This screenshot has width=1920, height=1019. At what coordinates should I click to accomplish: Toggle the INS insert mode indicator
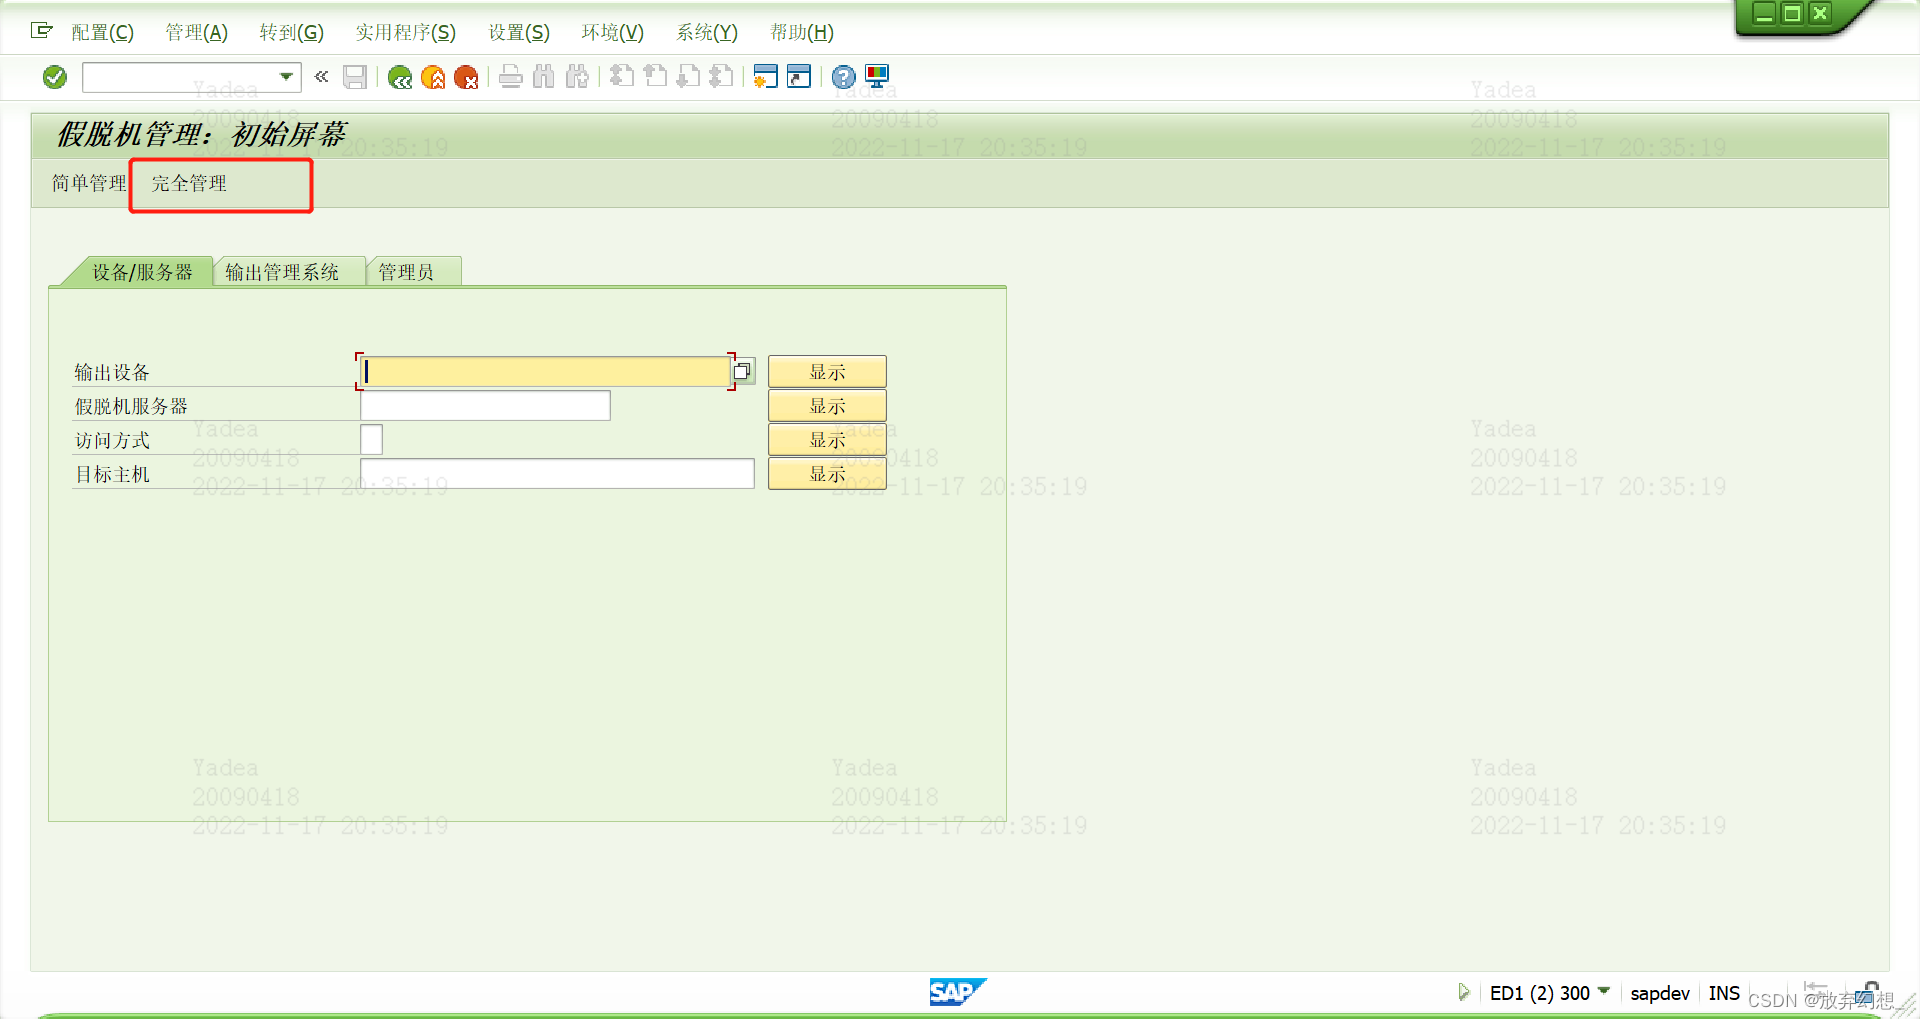1724,993
